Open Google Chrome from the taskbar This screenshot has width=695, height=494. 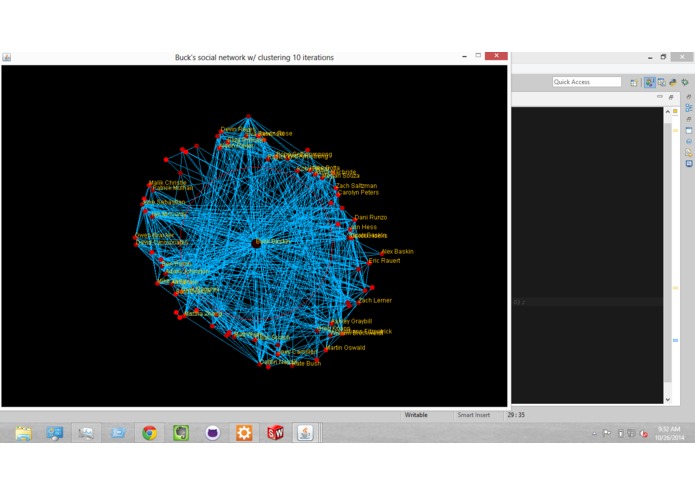149,433
